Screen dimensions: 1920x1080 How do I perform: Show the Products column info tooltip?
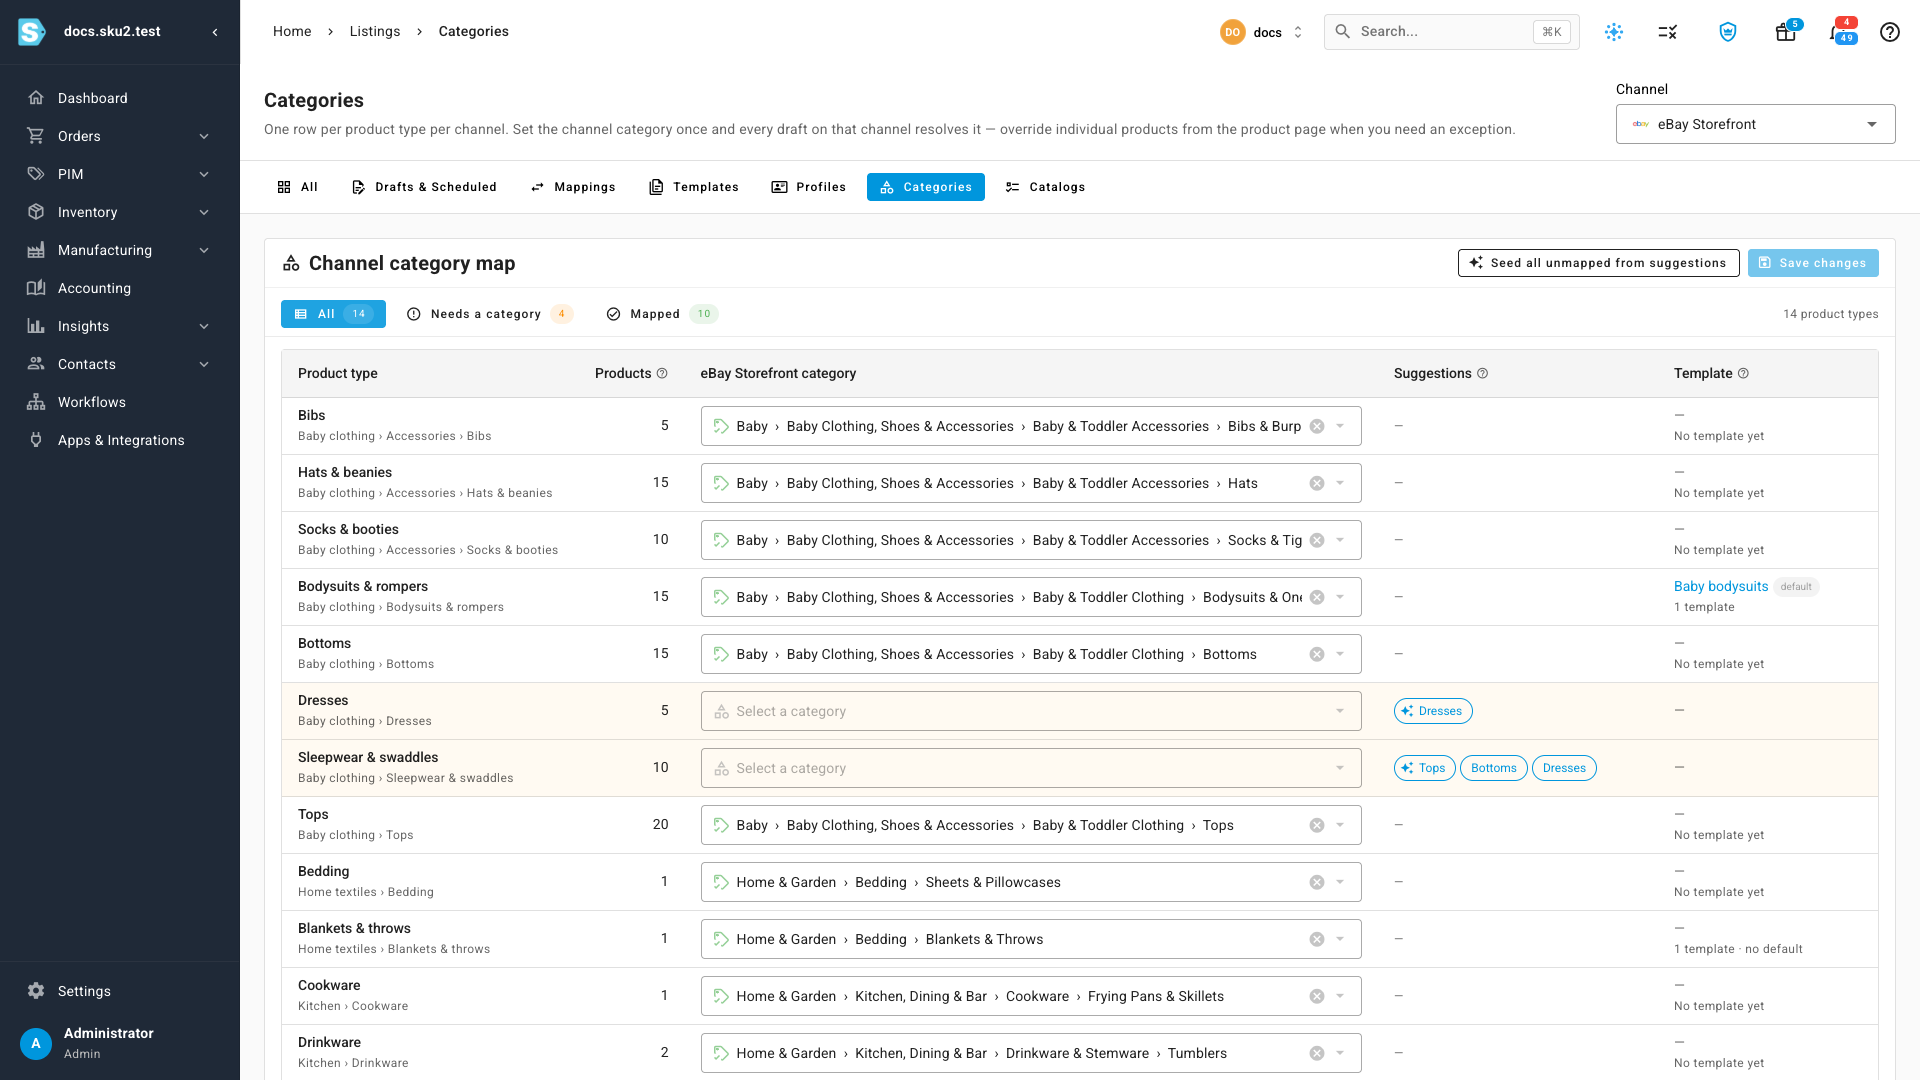pos(662,373)
